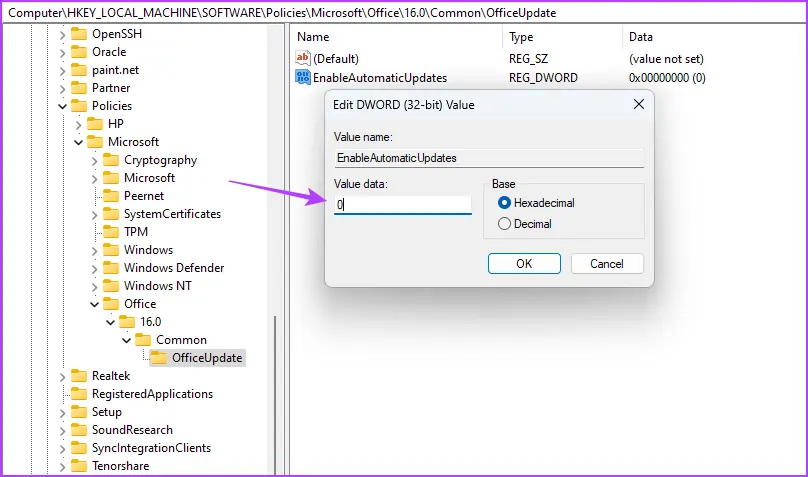
Task: Click the OfficeUpdate folder icon
Action: point(158,357)
